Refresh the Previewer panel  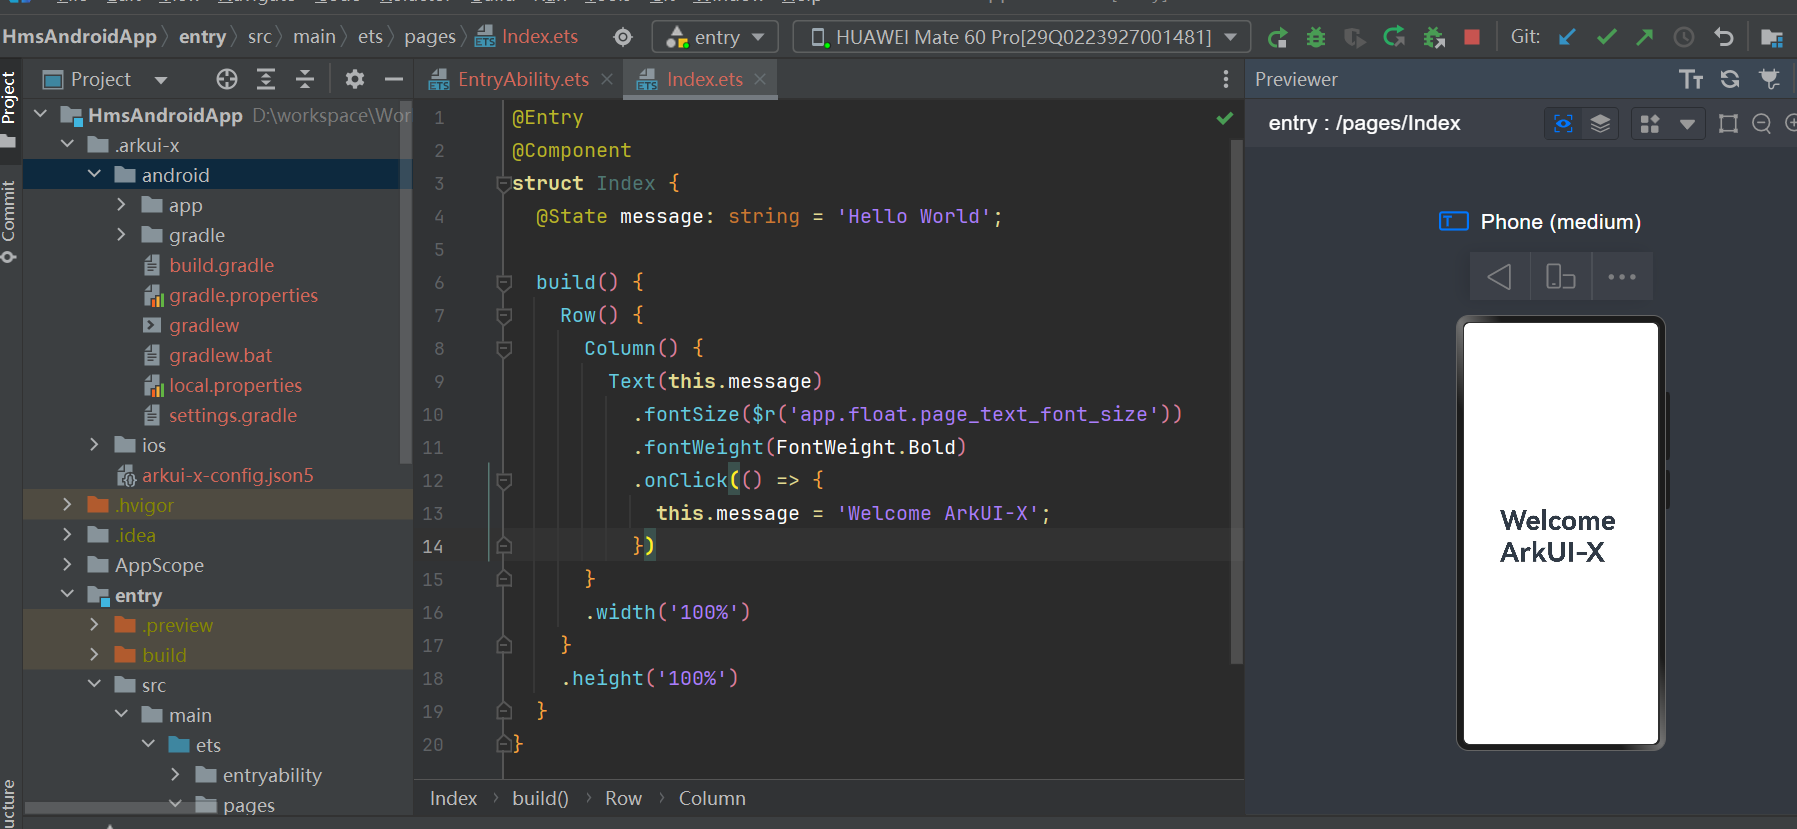1730,79
